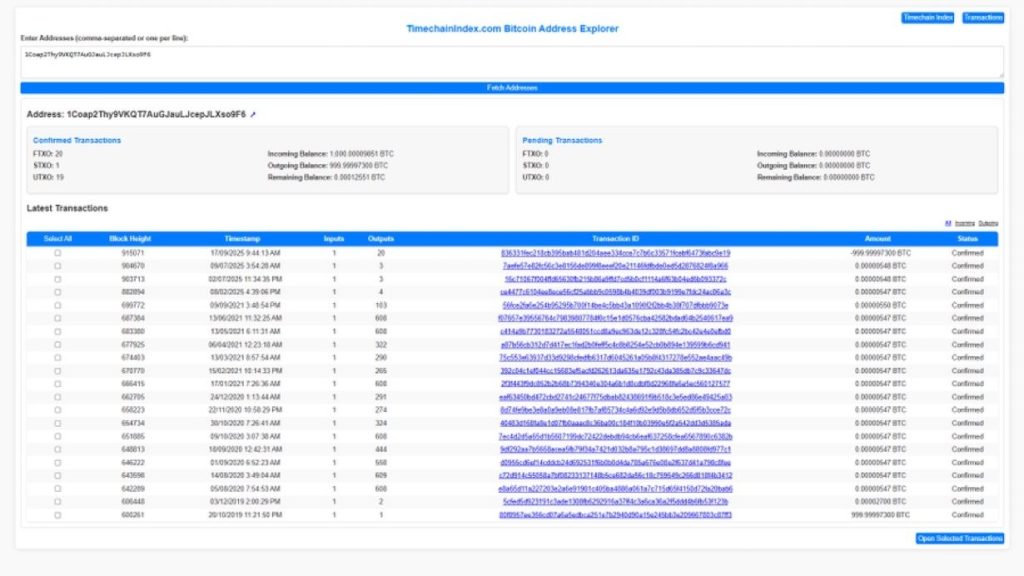Click the Select All column header
The height and width of the screenshot is (576, 1024).
coord(58,239)
